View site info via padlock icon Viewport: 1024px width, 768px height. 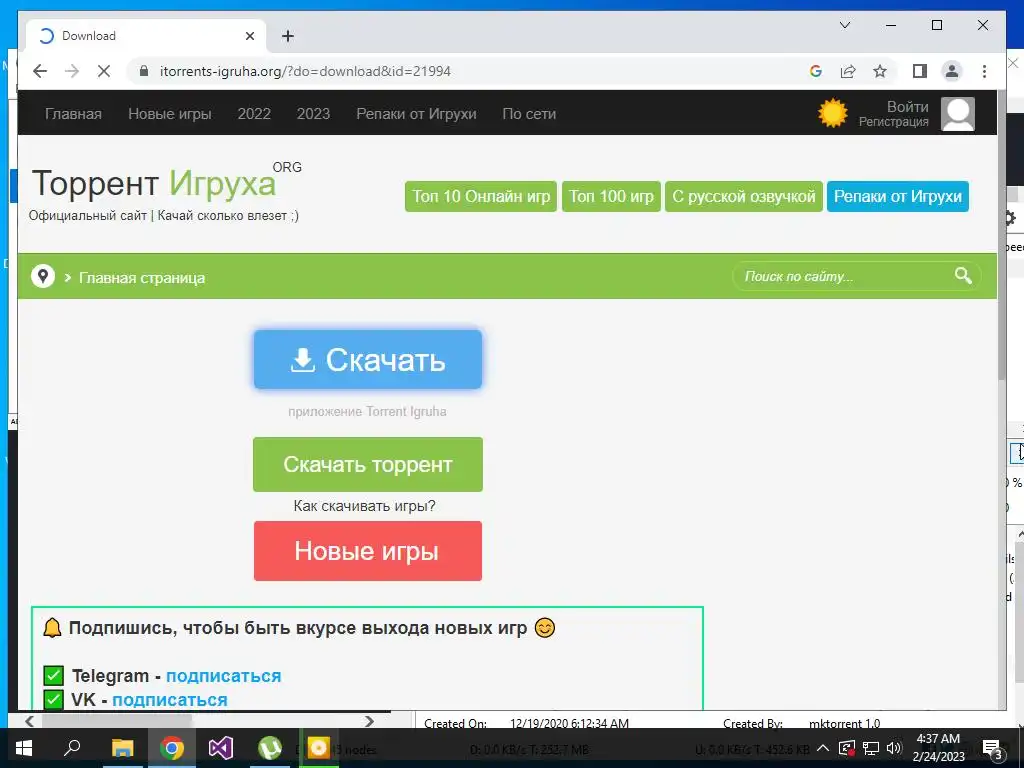tap(144, 71)
